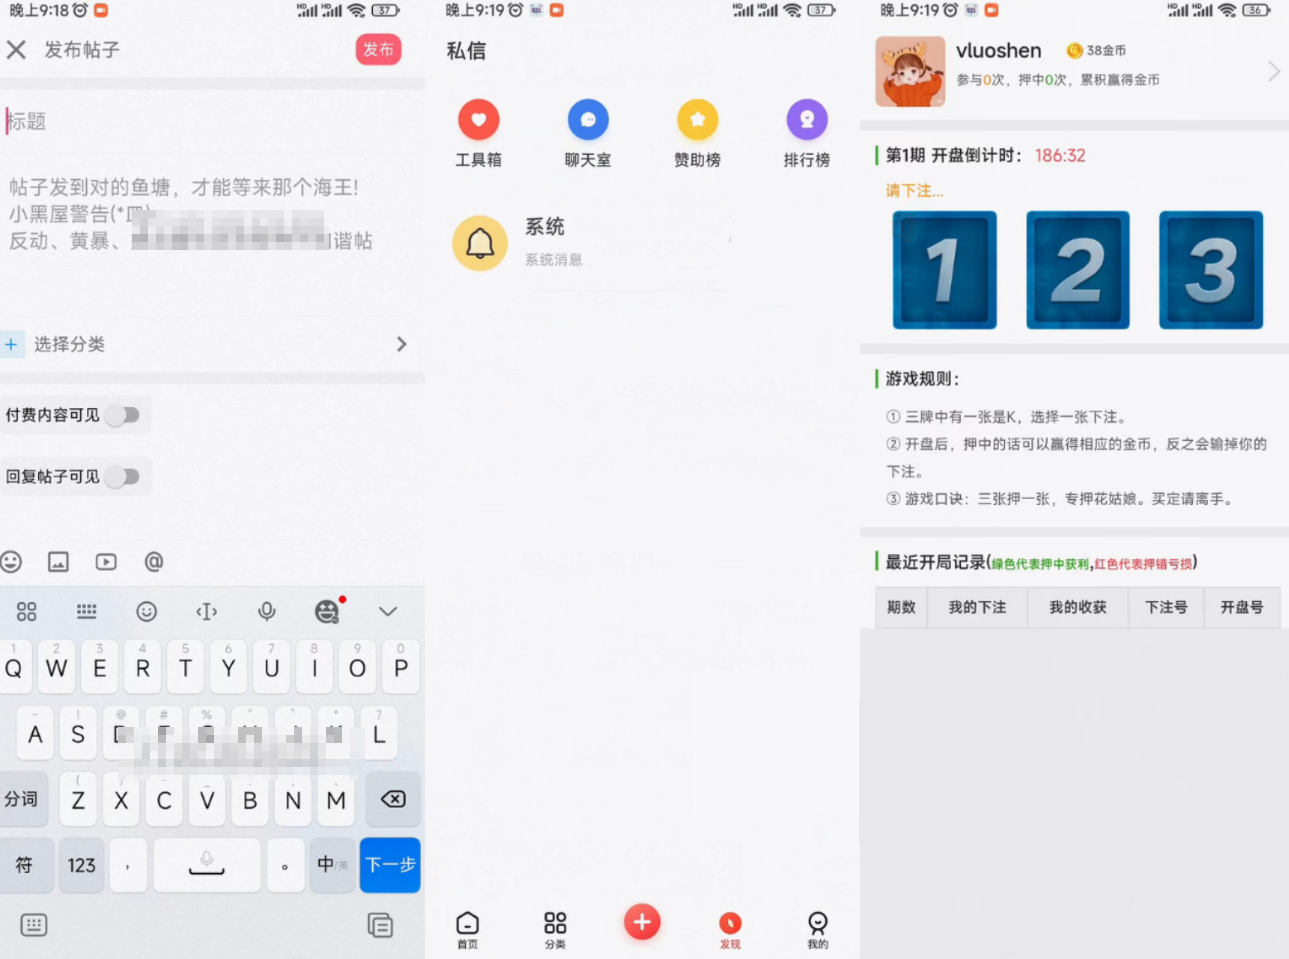Switch to the 发现 discover tab
This screenshot has width=1289, height=959.
point(730,928)
